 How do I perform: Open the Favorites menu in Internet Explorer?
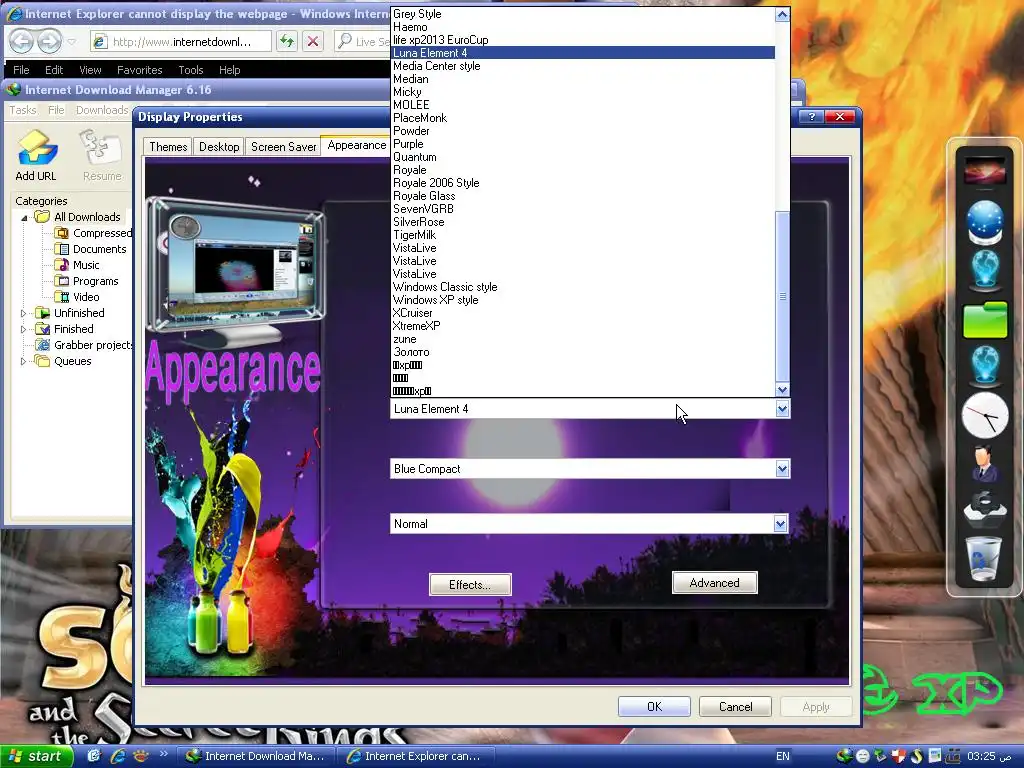click(140, 70)
